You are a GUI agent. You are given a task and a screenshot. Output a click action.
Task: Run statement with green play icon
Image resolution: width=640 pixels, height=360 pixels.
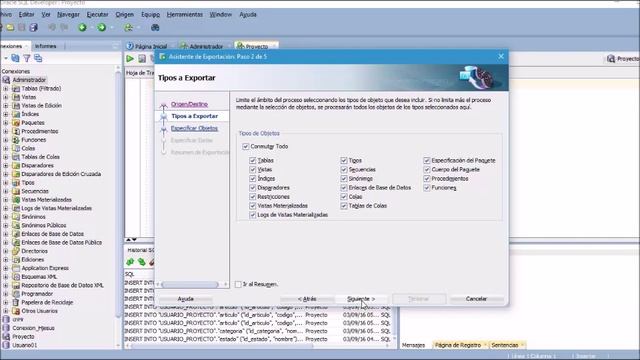(x=130, y=59)
